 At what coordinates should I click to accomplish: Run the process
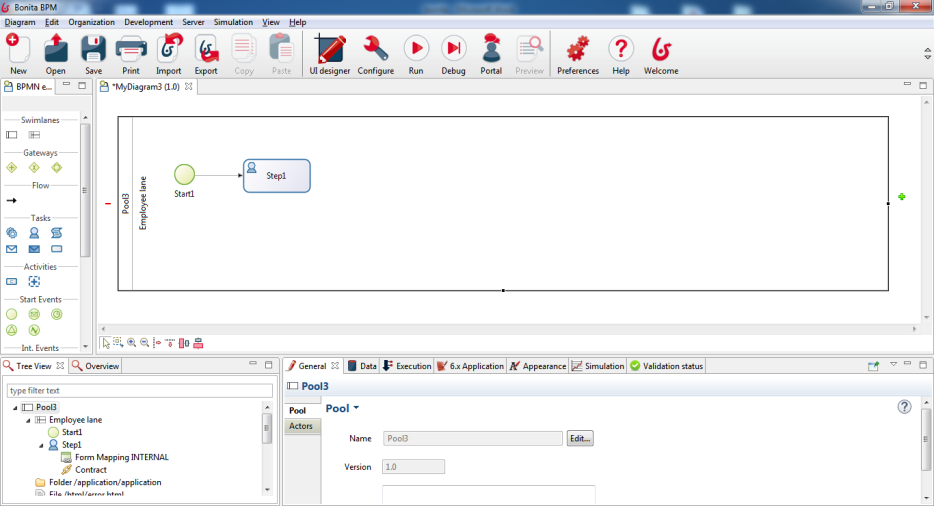[416, 54]
